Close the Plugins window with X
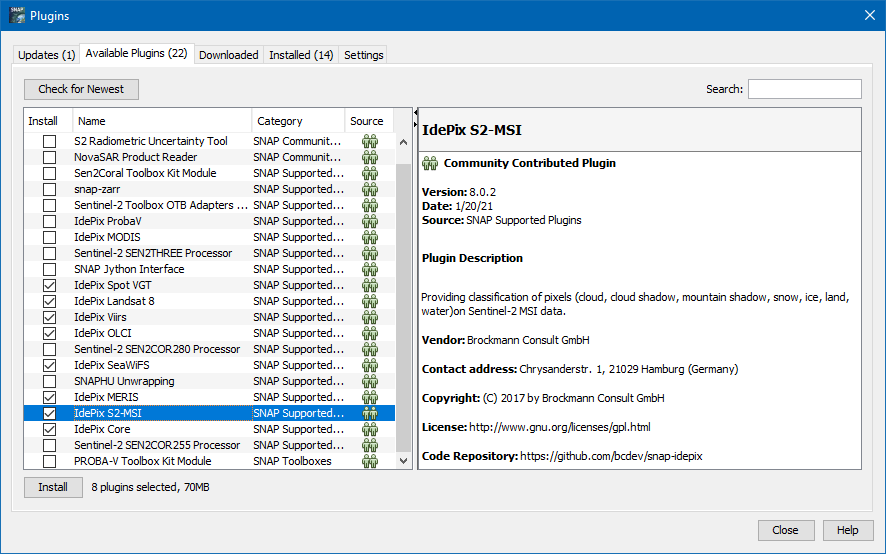Screen dimensions: 886x554 tap(870, 15)
